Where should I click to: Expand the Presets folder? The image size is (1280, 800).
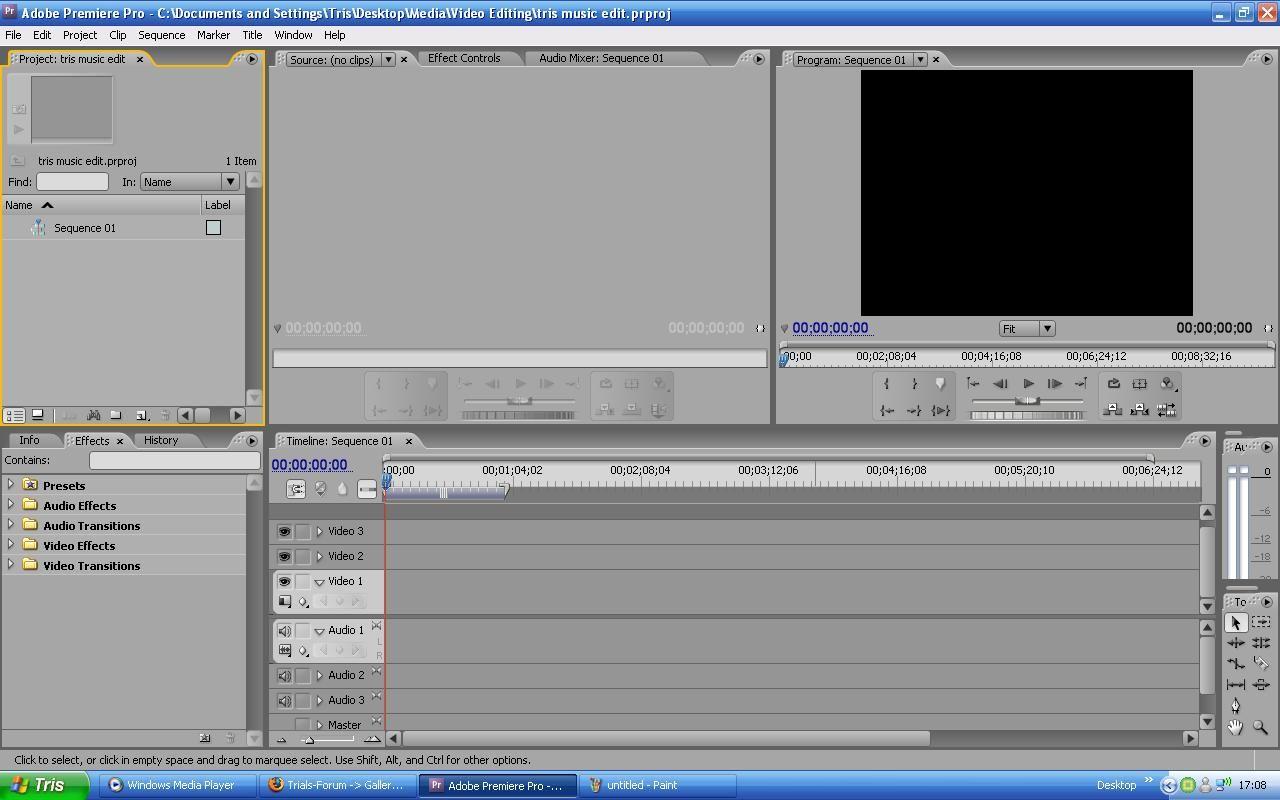tap(11, 485)
